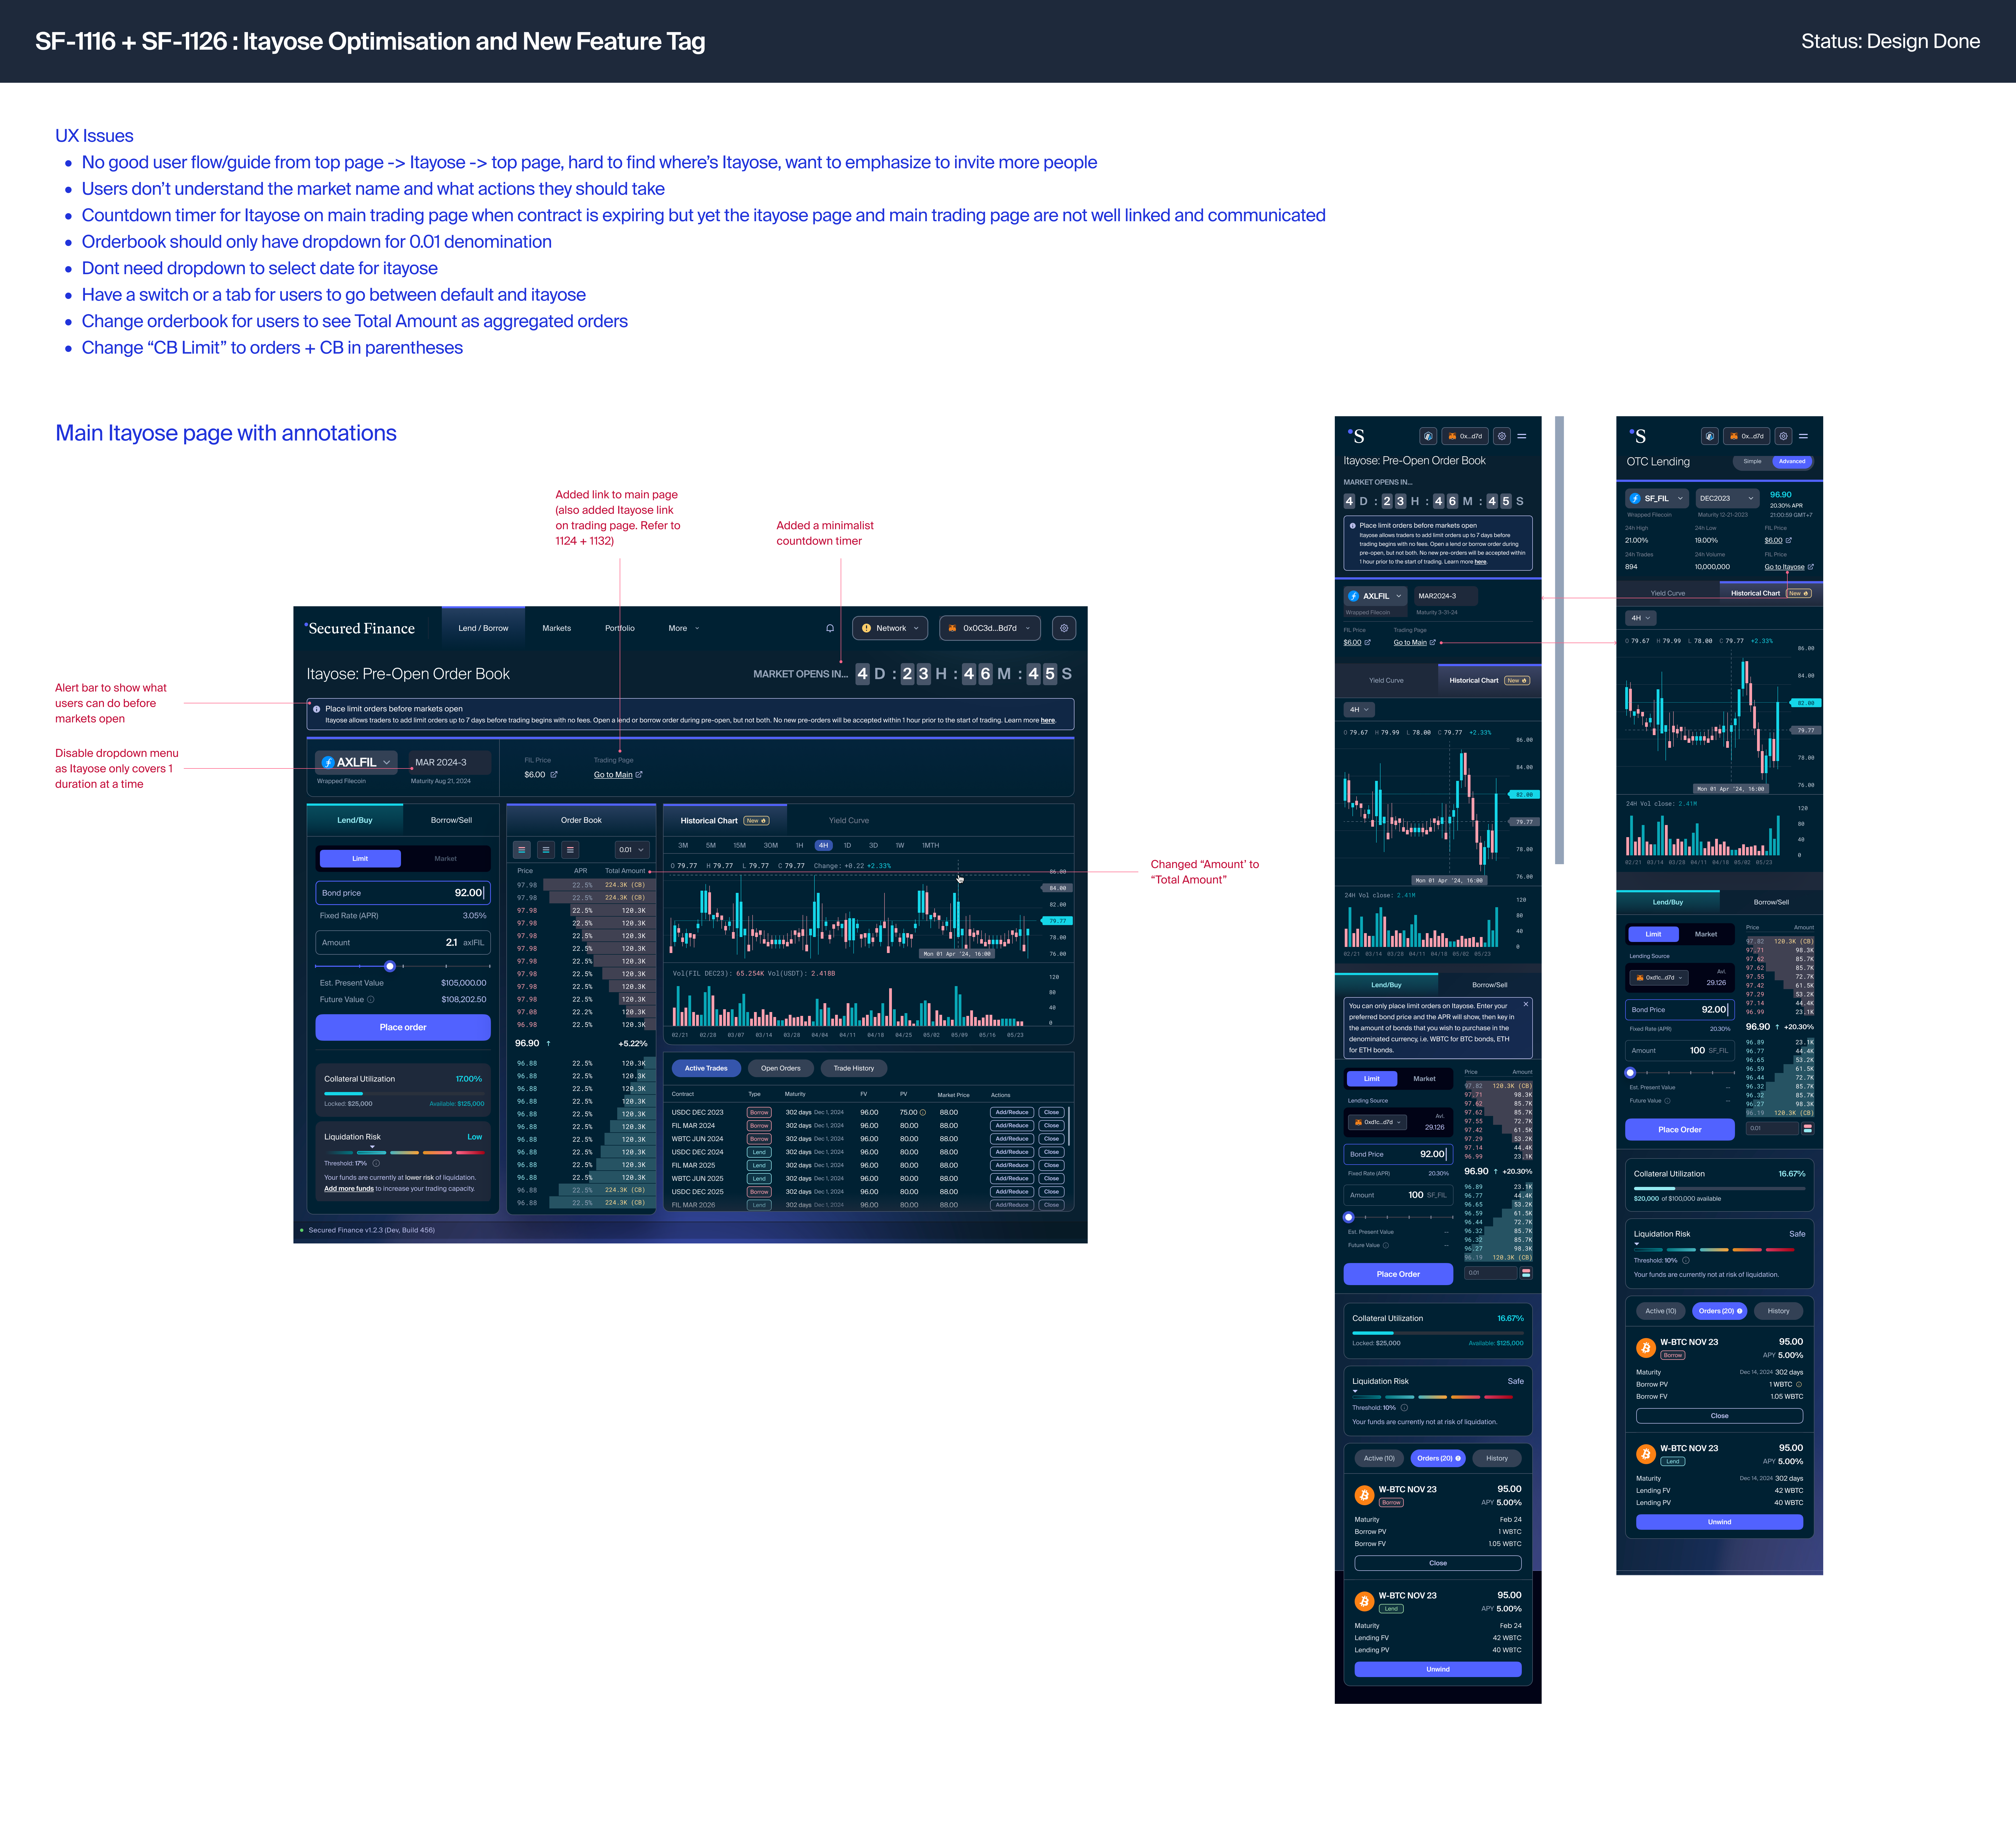Screen dimensions: 2016x1826
Task: Select Market in the OTC Lending order form
Action: [1706, 934]
